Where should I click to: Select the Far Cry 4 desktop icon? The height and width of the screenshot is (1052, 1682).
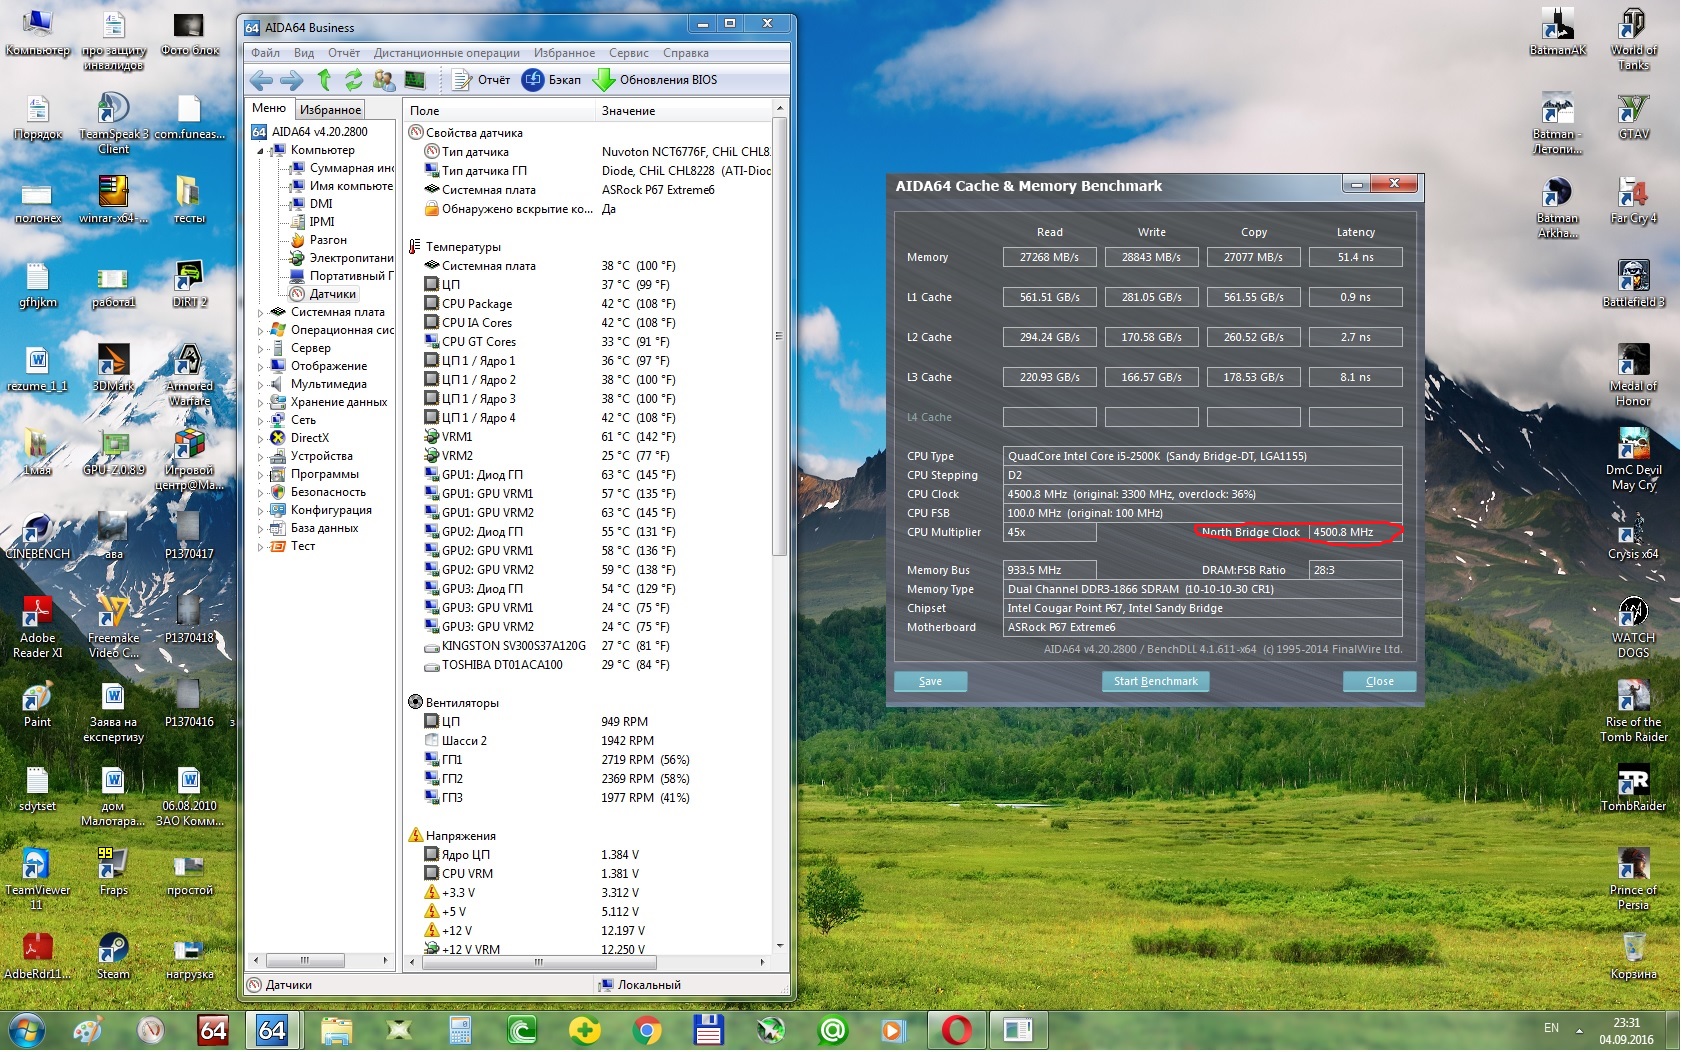(x=1634, y=200)
